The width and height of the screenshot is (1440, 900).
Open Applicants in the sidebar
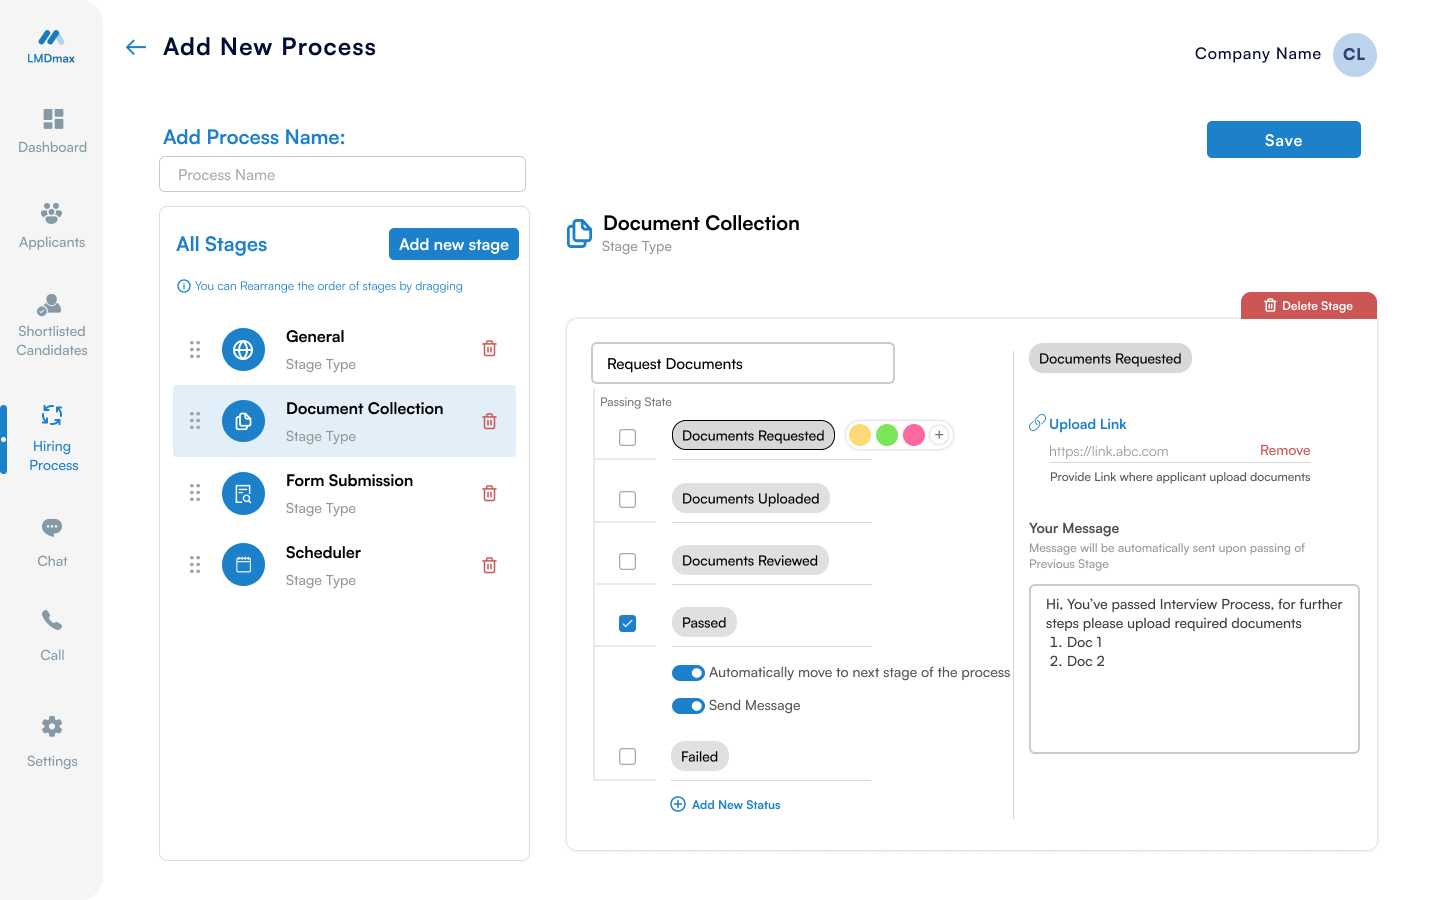pyautogui.click(x=52, y=225)
